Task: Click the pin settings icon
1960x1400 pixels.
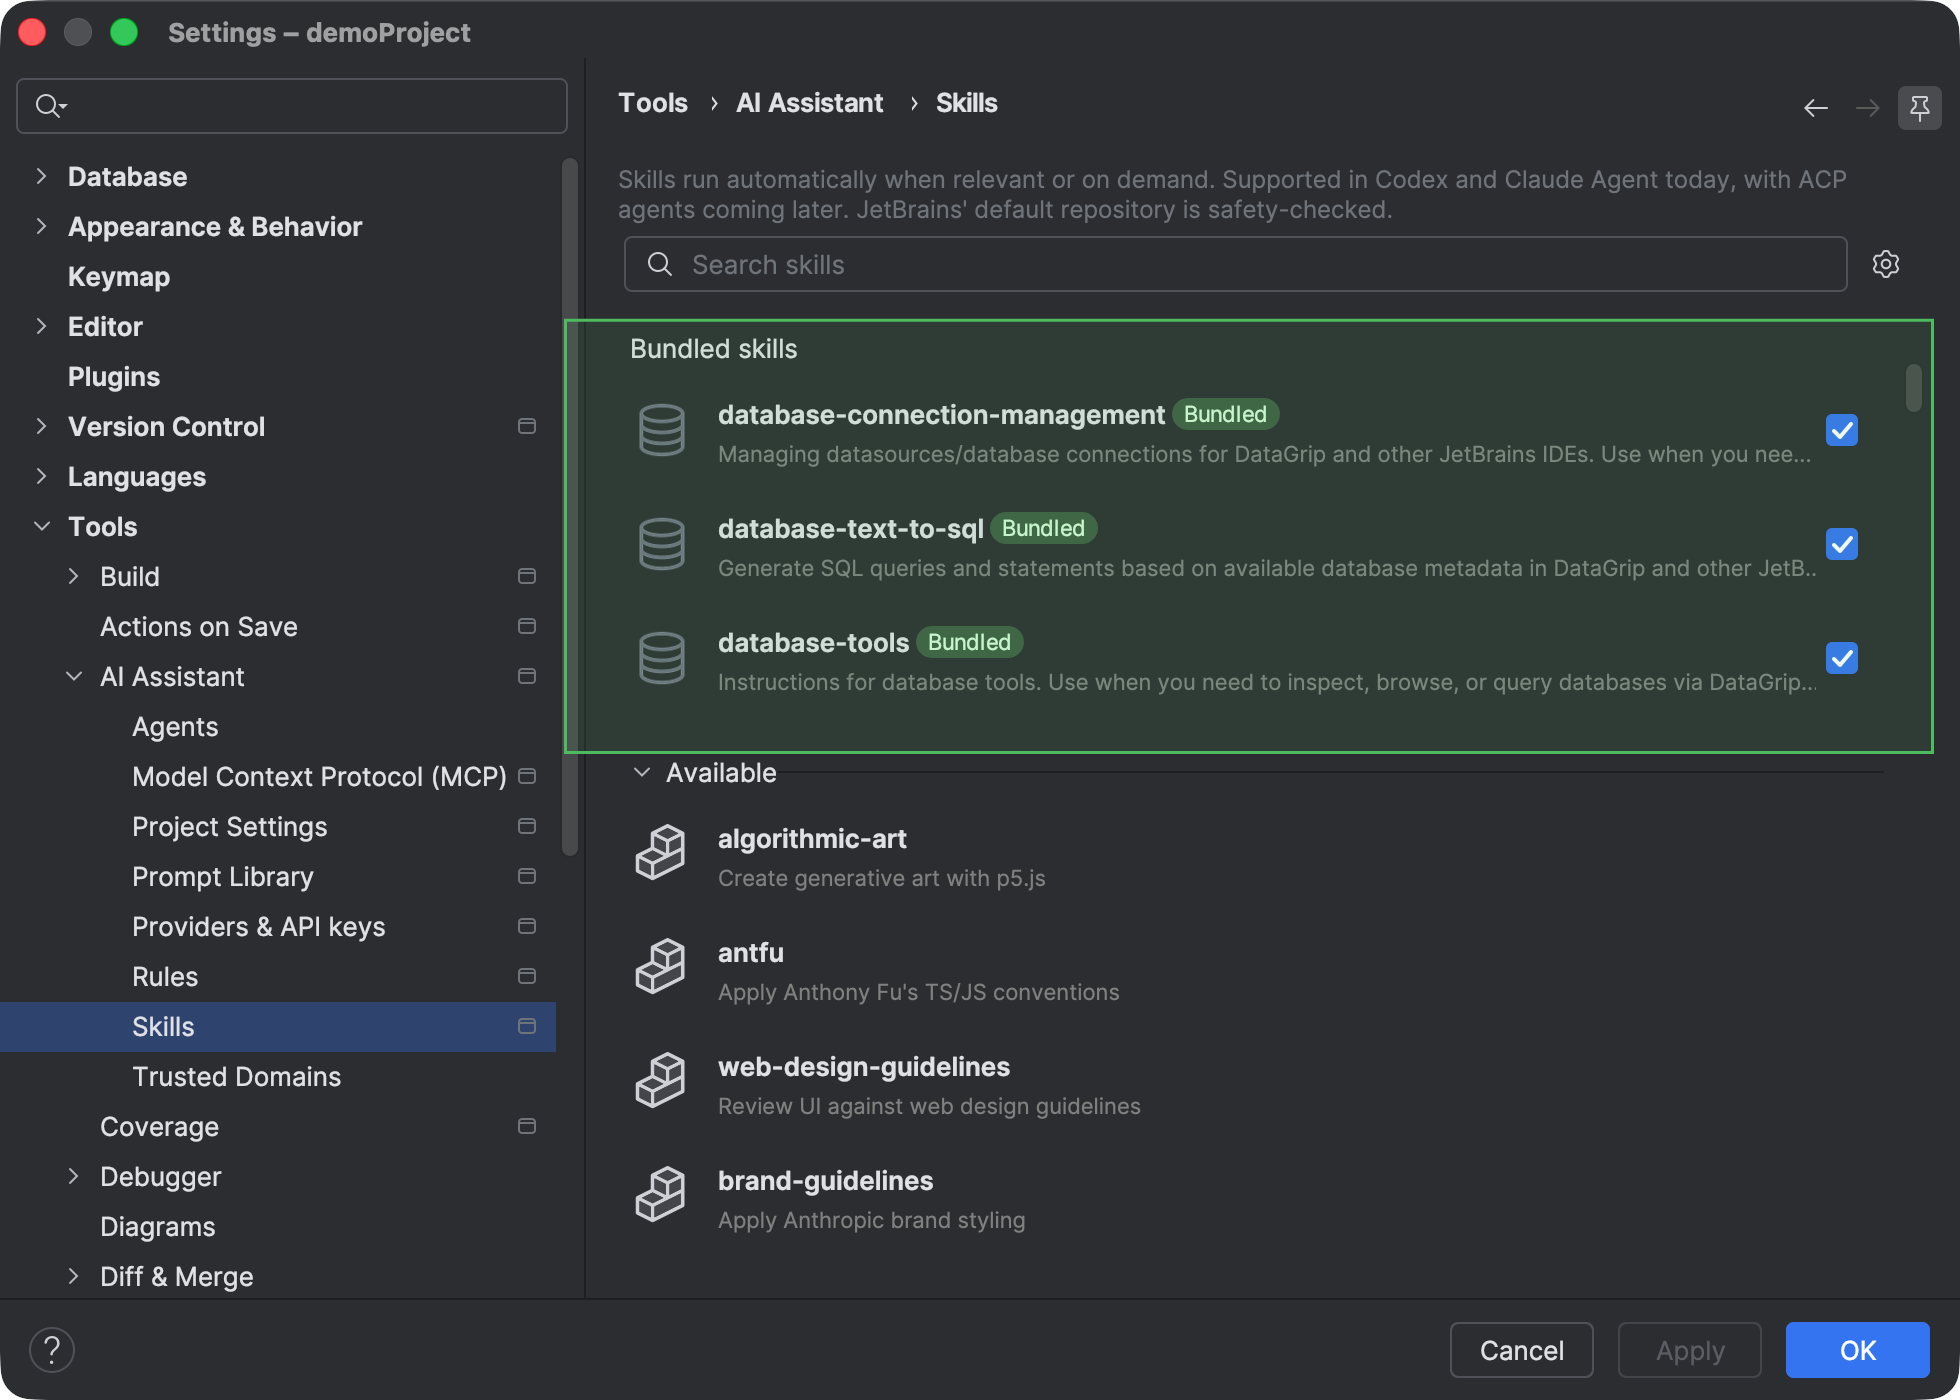Action: pyautogui.click(x=1920, y=107)
